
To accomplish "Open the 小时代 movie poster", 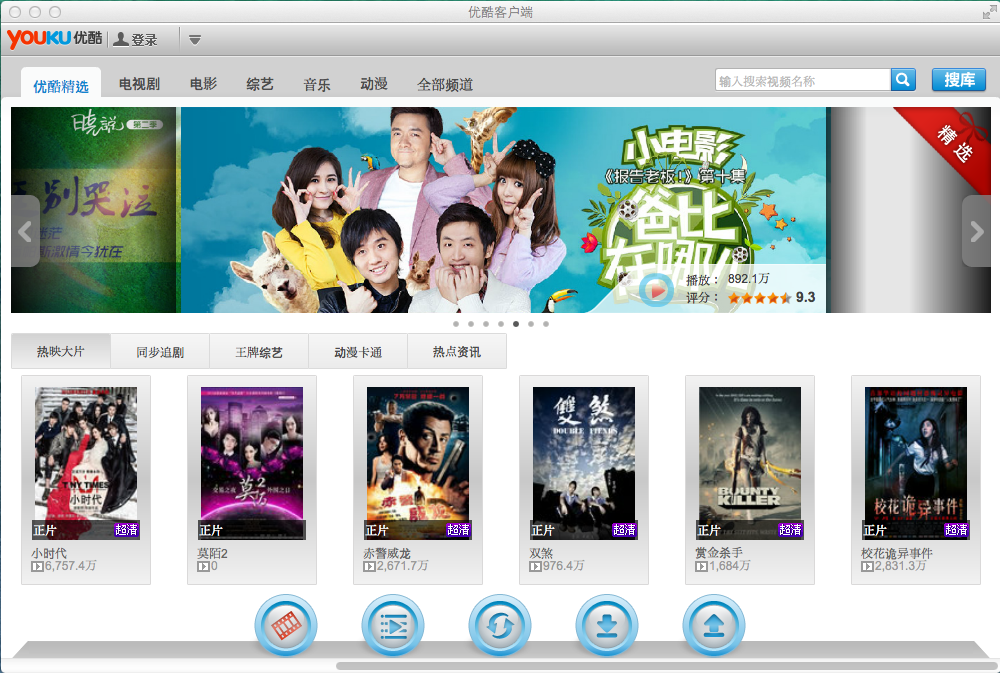I will pyautogui.click(x=86, y=463).
